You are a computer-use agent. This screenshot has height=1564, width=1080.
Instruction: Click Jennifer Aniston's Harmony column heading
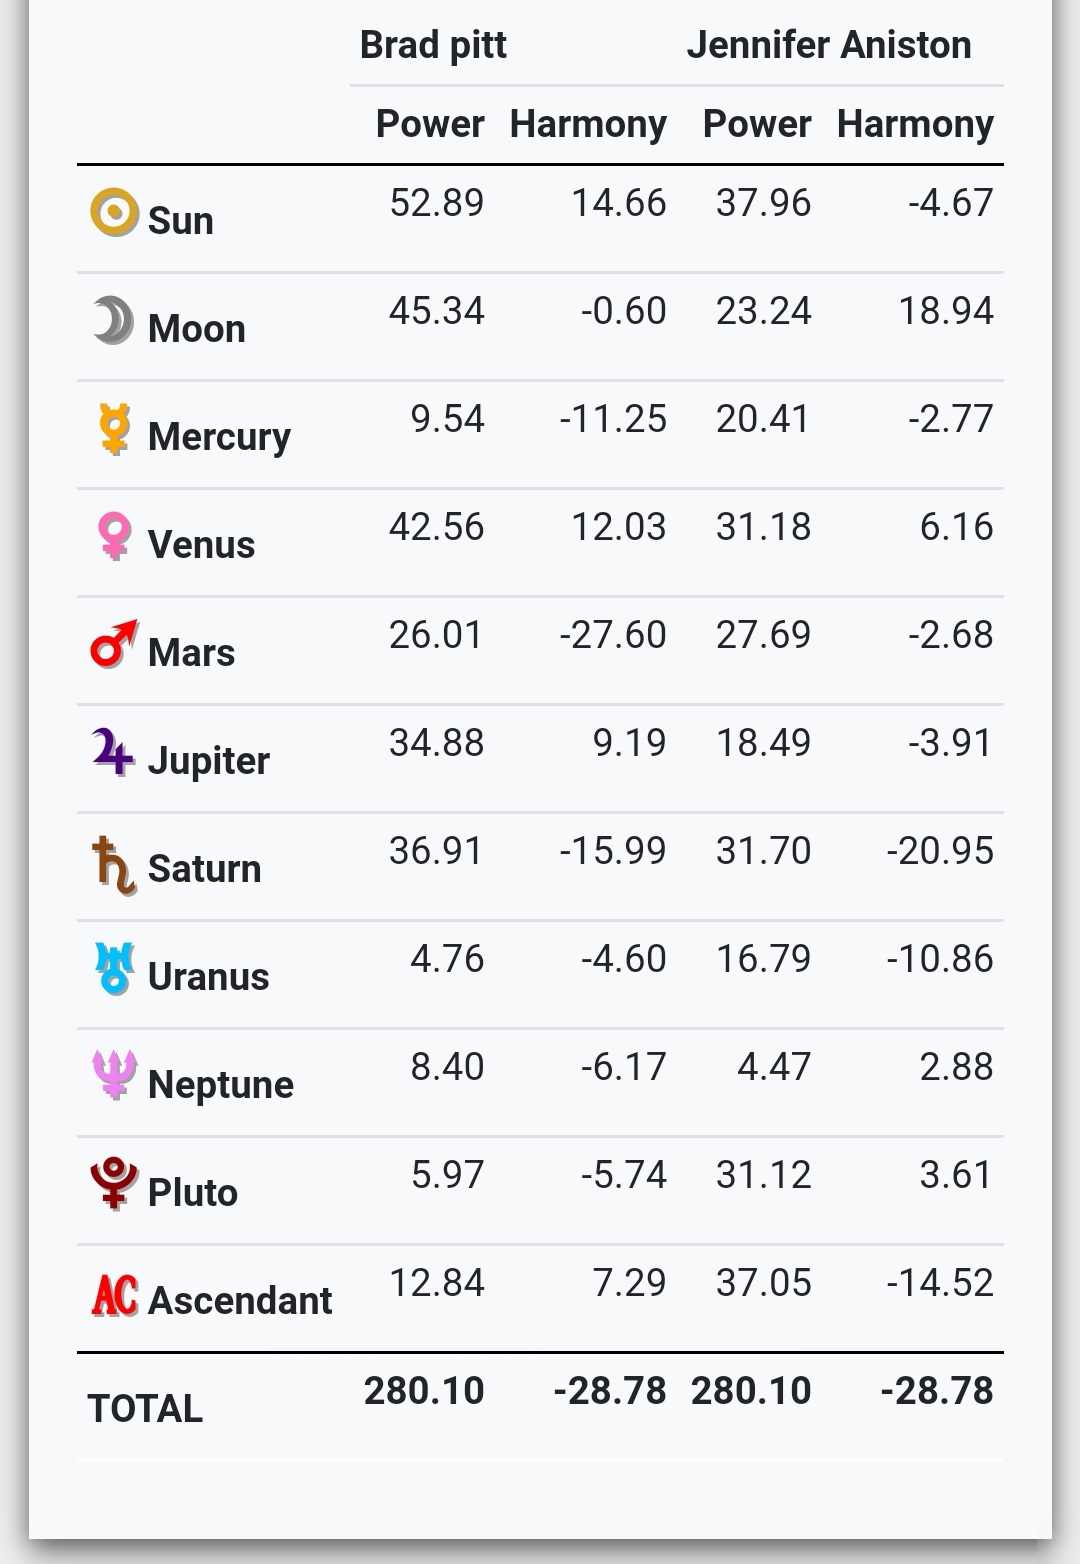point(915,124)
